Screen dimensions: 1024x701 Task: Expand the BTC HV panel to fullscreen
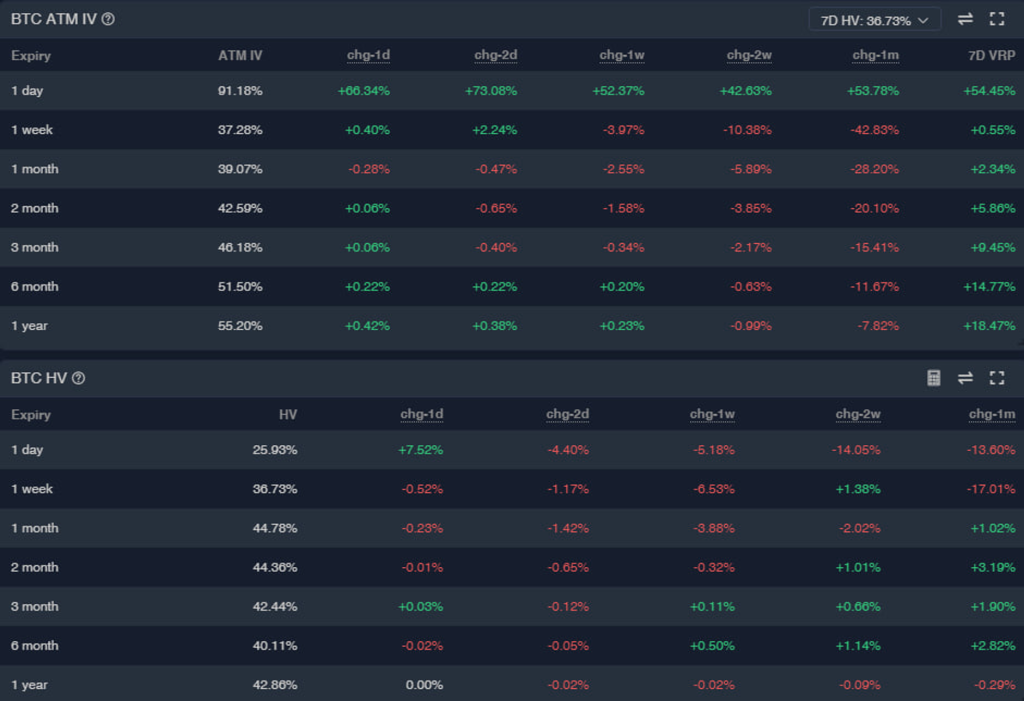pyautogui.click(x=996, y=378)
